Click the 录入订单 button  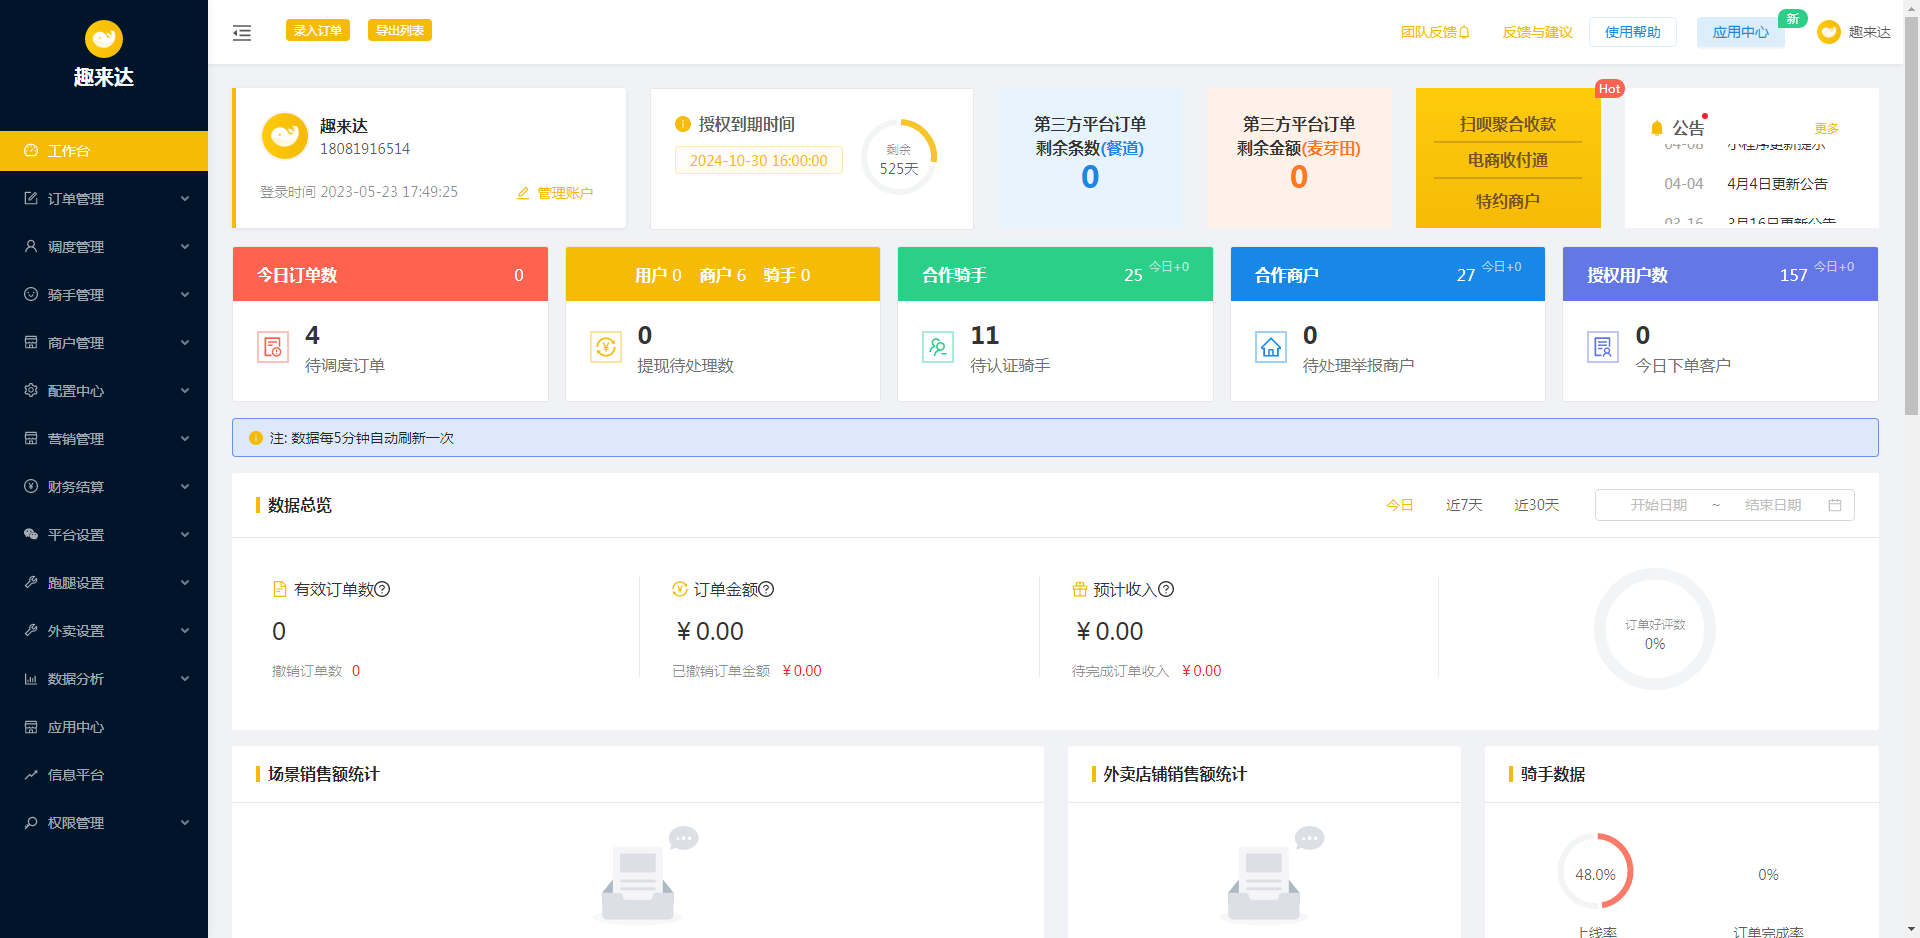tap(318, 31)
